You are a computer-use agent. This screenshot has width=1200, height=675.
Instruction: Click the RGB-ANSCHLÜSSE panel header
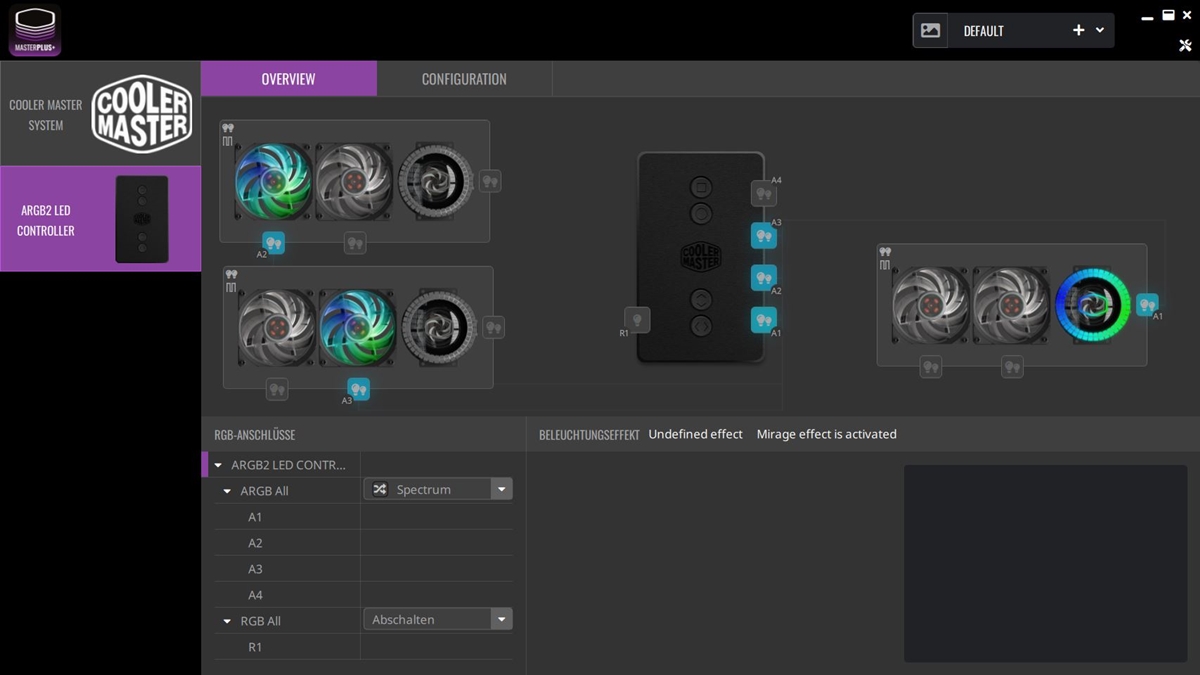click(x=254, y=435)
